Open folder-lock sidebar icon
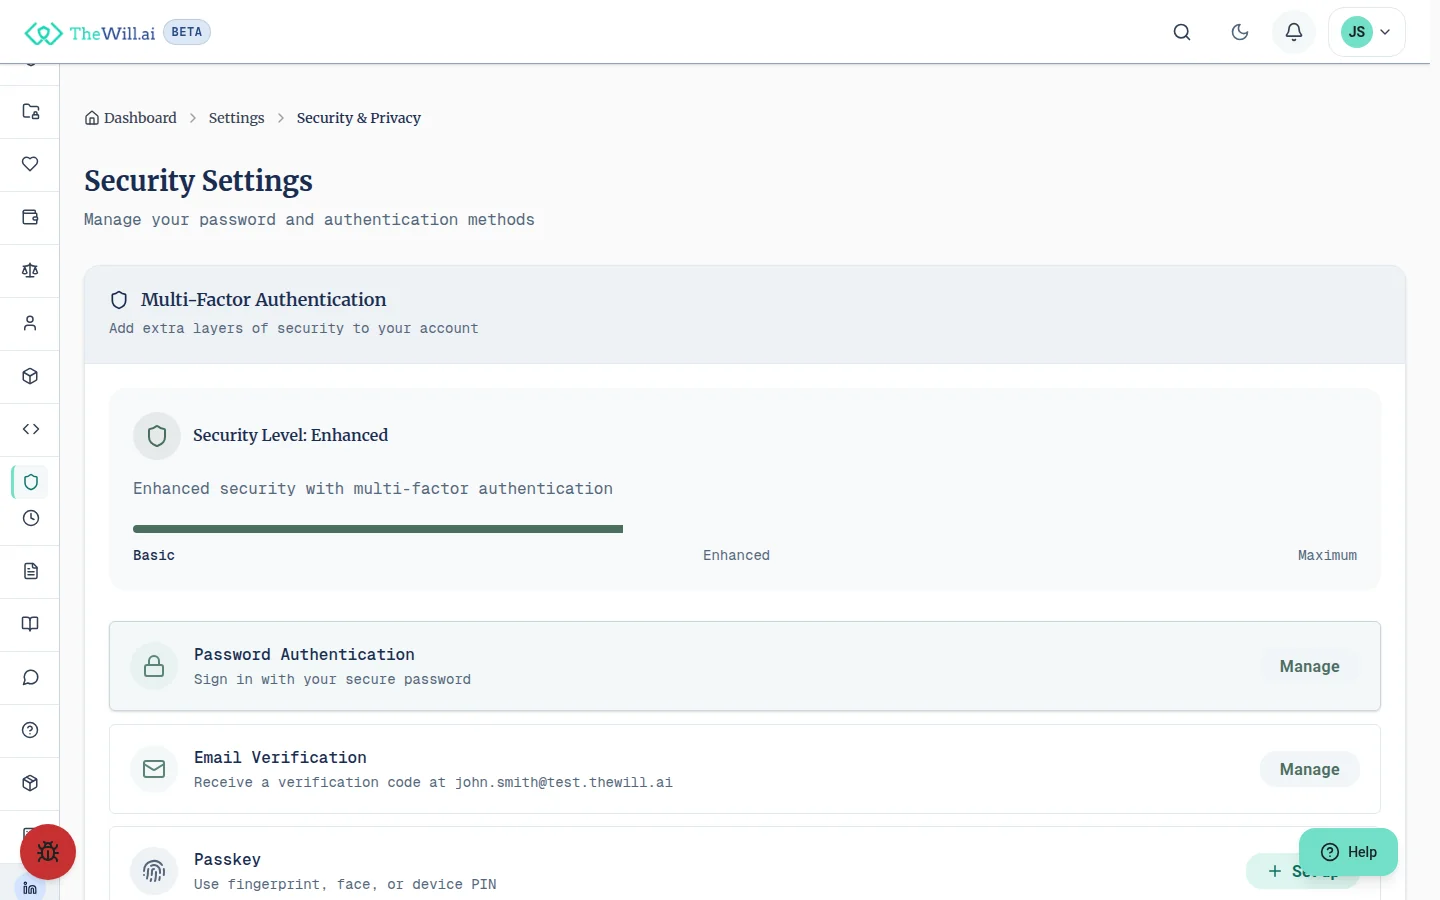This screenshot has width=1440, height=900. [x=30, y=111]
